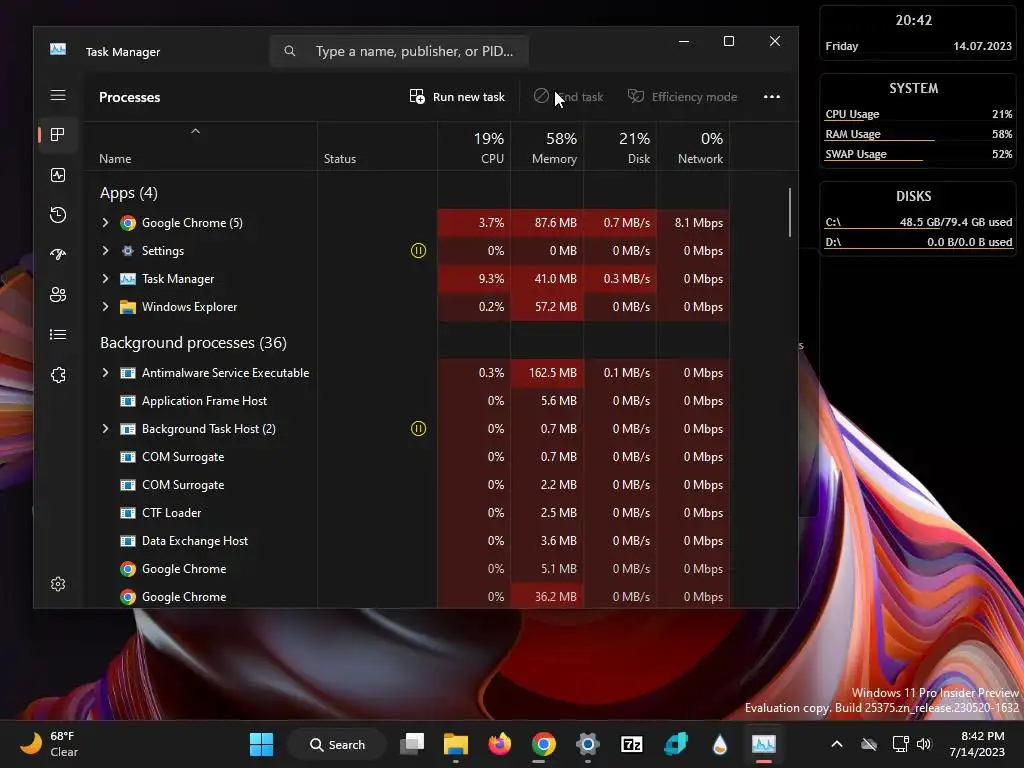This screenshot has height=768, width=1024.
Task: Launch Firefox from the taskbar
Action: (500, 744)
